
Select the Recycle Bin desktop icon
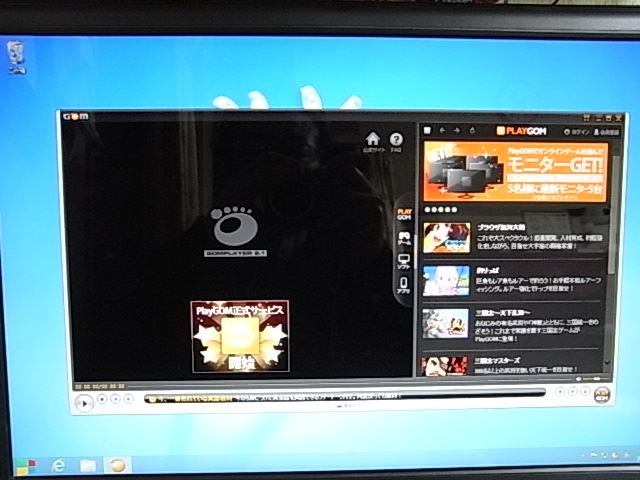point(16,58)
